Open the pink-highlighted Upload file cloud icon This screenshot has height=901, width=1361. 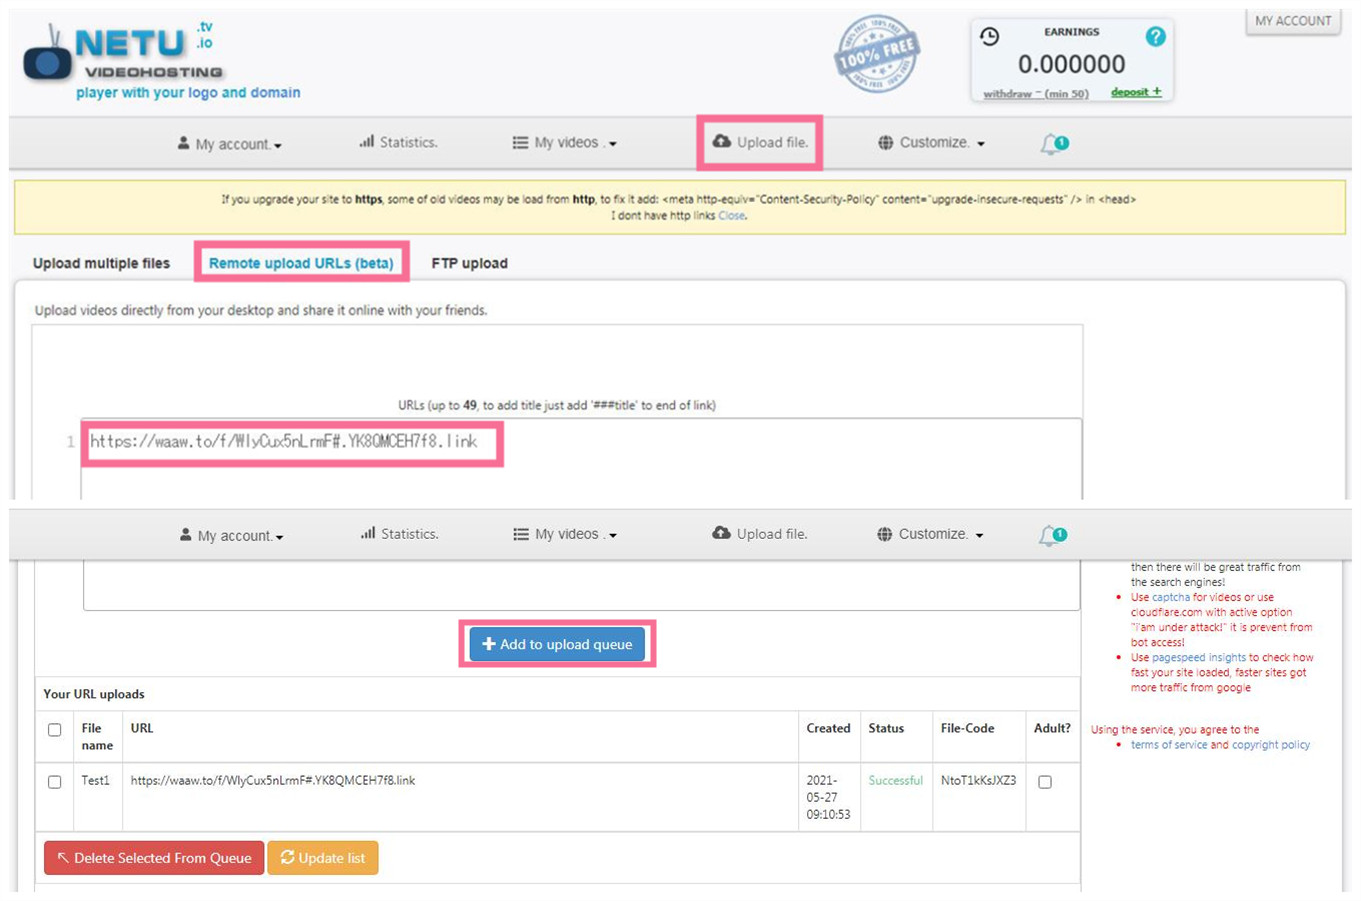point(721,142)
